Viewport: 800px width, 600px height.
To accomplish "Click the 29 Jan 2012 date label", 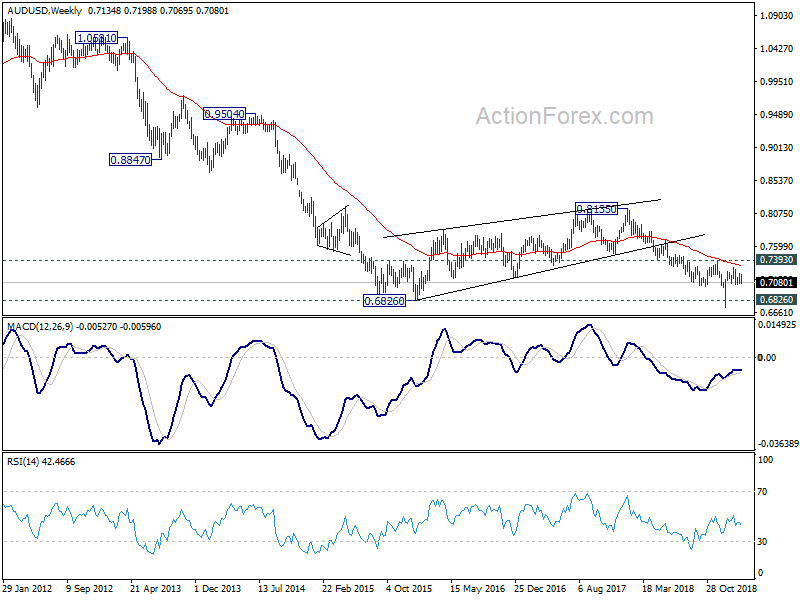I will pyautogui.click(x=28, y=589).
